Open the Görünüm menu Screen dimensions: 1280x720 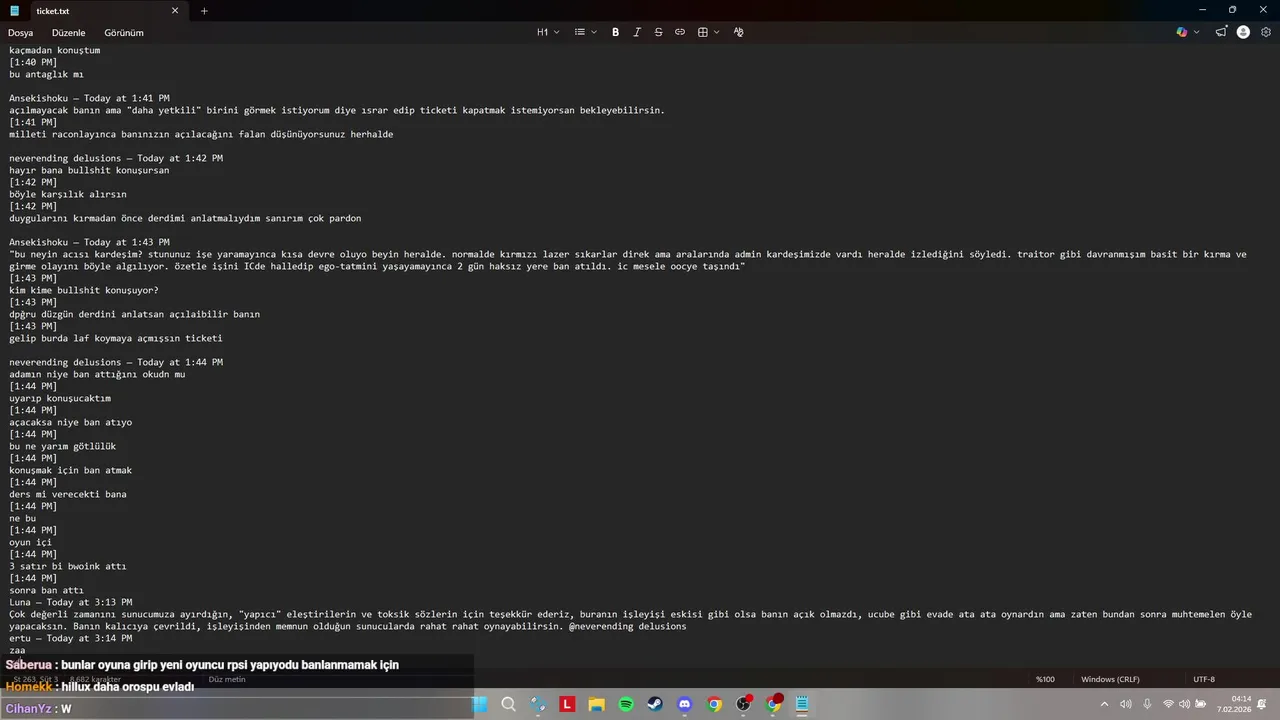tap(124, 32)
